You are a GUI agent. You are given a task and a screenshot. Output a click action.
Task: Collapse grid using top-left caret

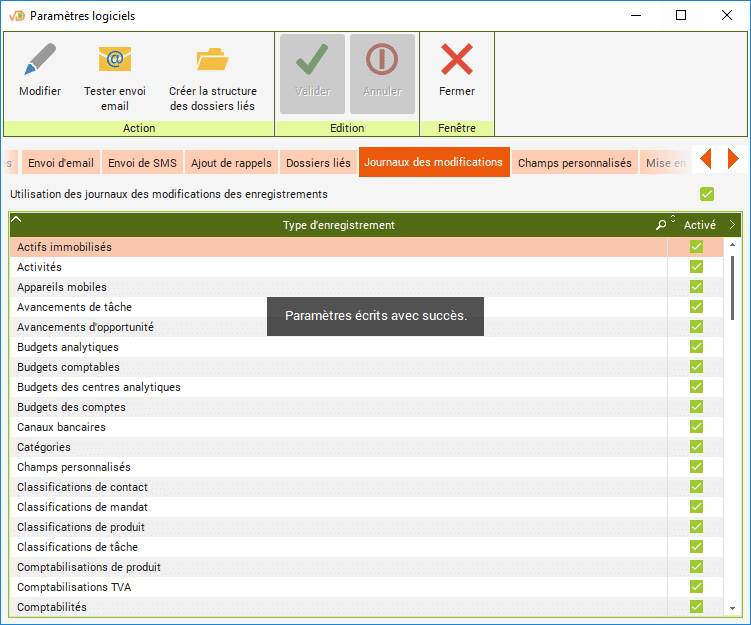(x=16, y=220)
